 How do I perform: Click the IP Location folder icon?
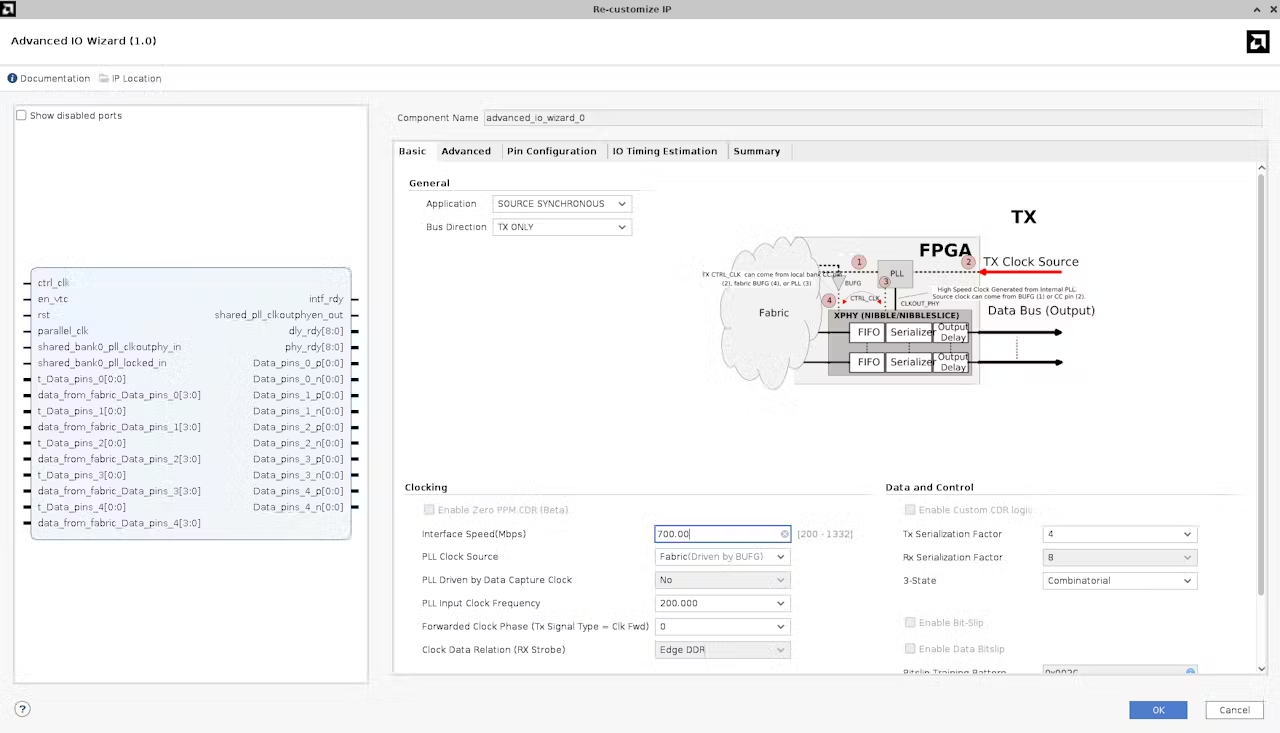click(104, 78)
